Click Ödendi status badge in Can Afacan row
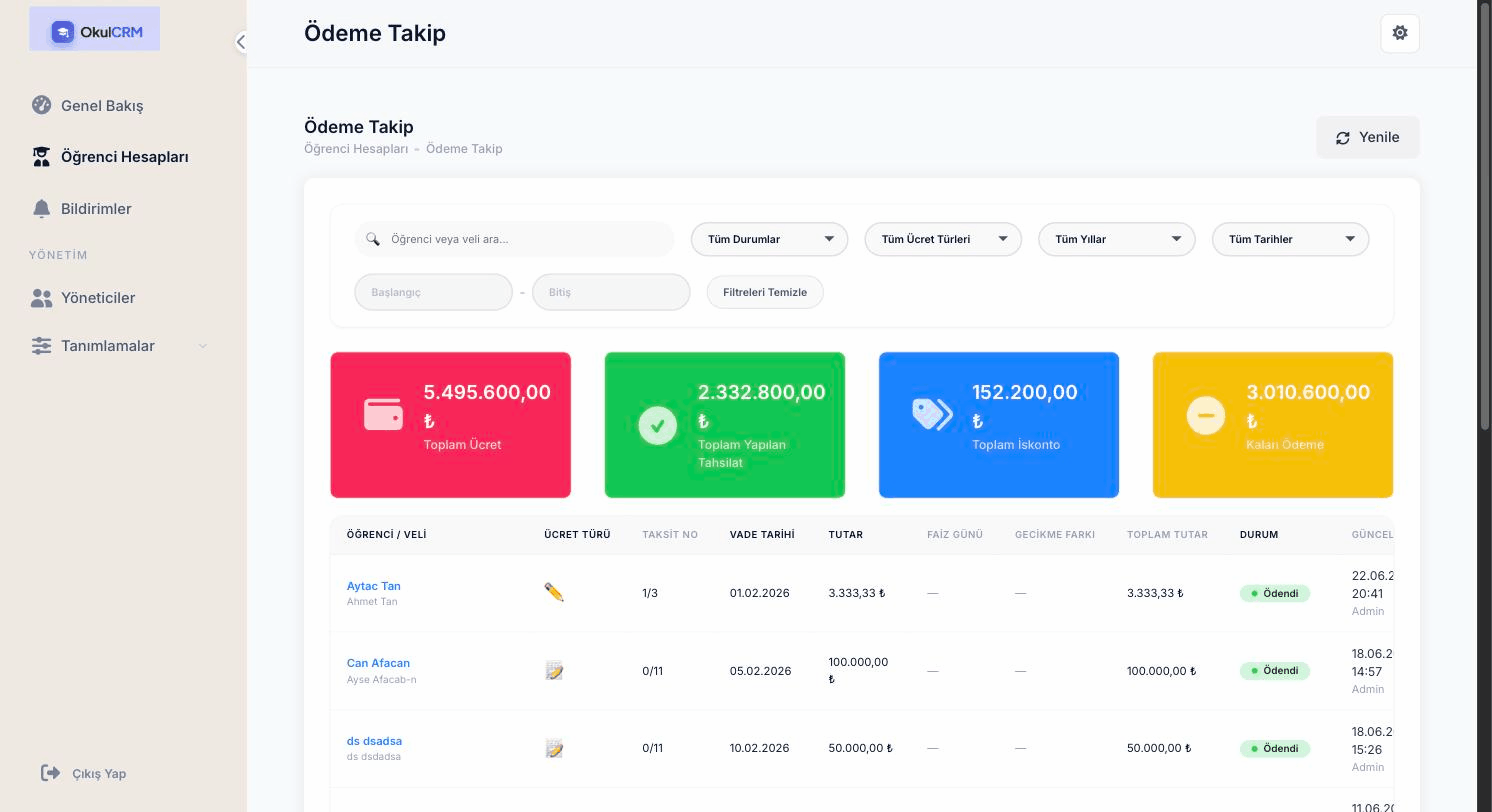 (x=1275, y=670)
